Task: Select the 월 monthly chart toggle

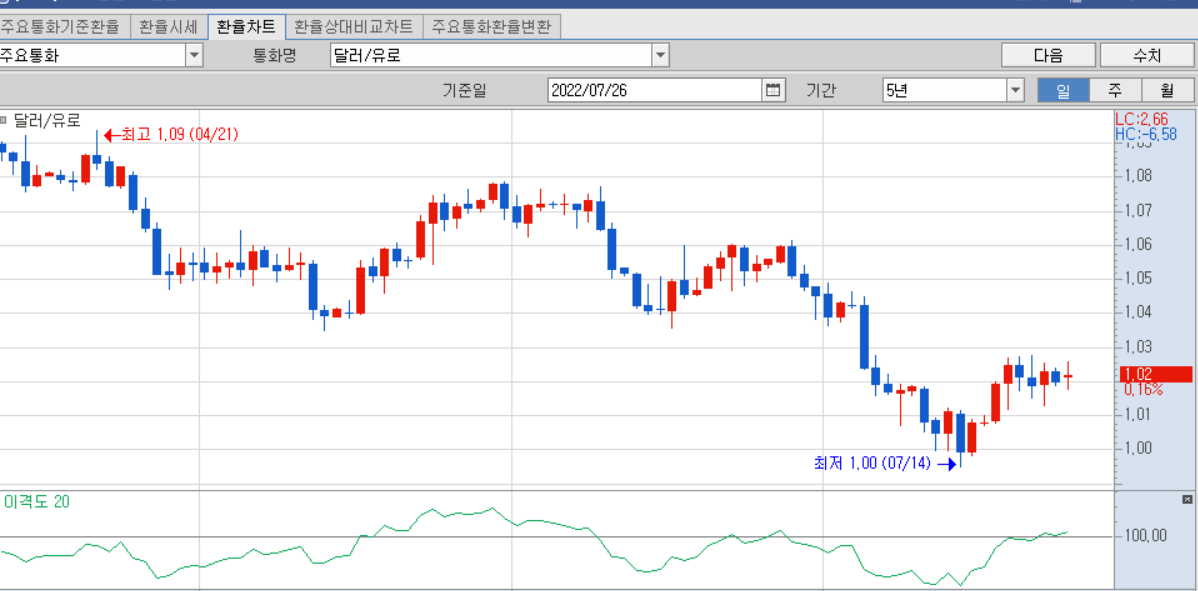Action: 1167,90
